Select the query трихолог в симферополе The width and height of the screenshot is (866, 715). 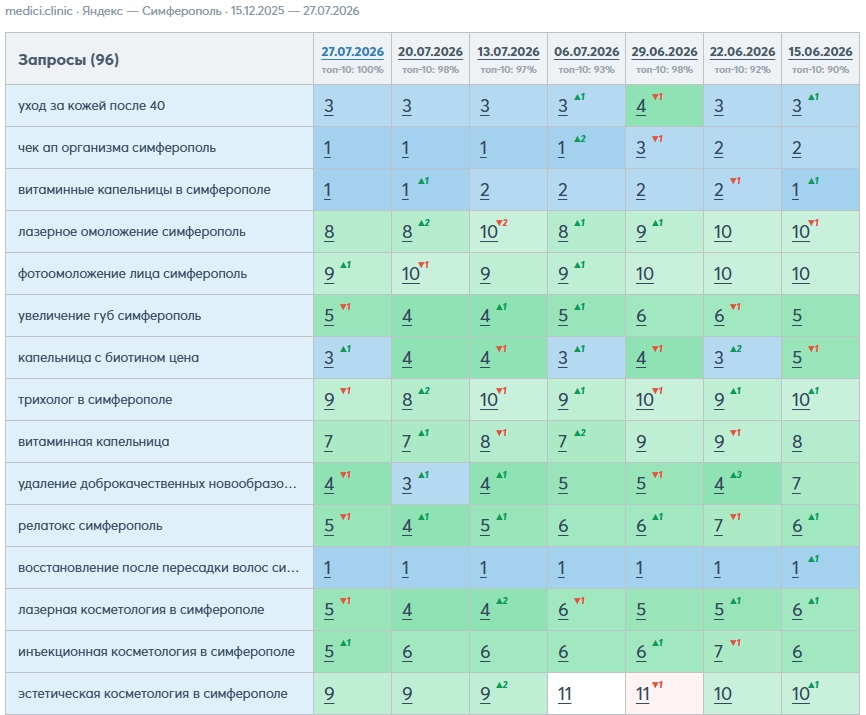(x=95, y=400)
